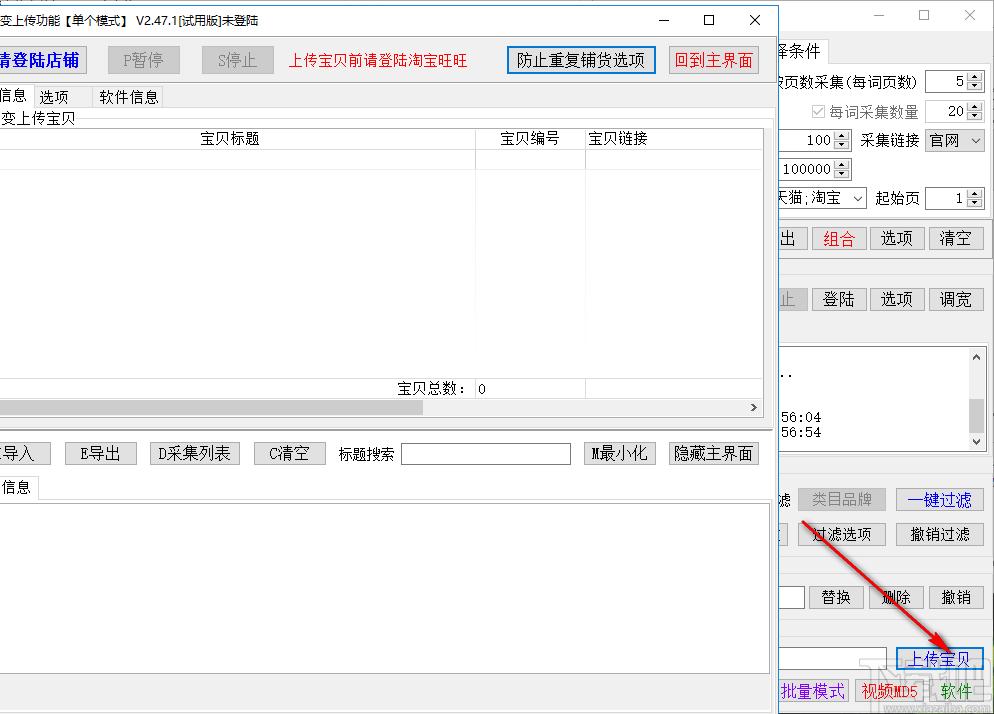
Task: Click the 登陆 button in main window
Action: click(x=839, y=299)
